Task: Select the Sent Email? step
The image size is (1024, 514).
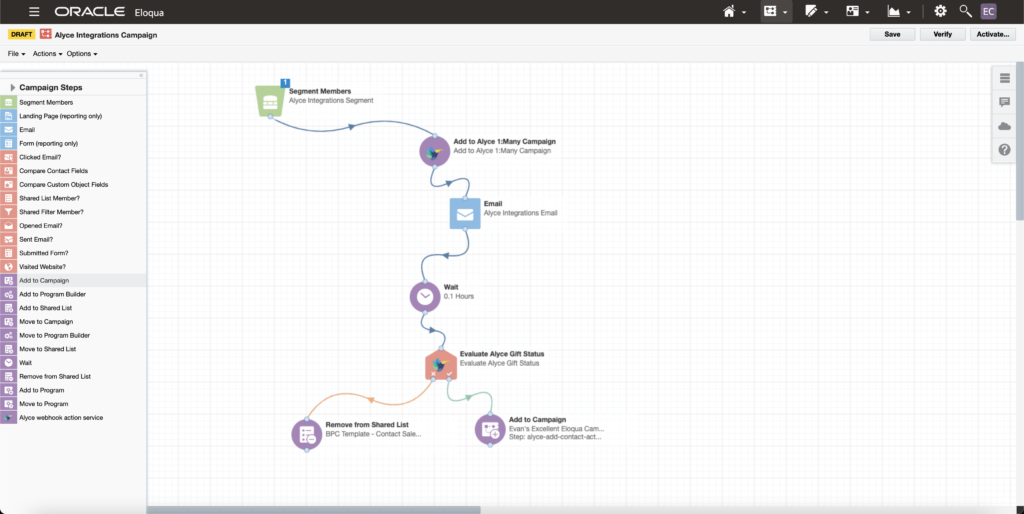Action: pos(73,240)
